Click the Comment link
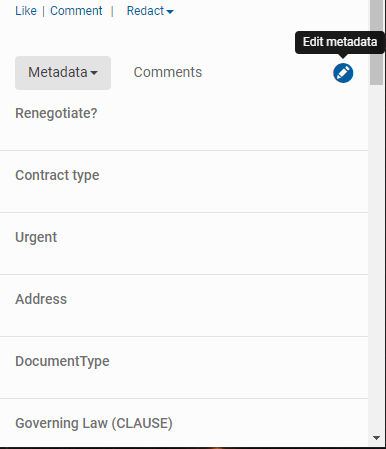The height and width of the screenshot is (449, 386). [76, 11]
